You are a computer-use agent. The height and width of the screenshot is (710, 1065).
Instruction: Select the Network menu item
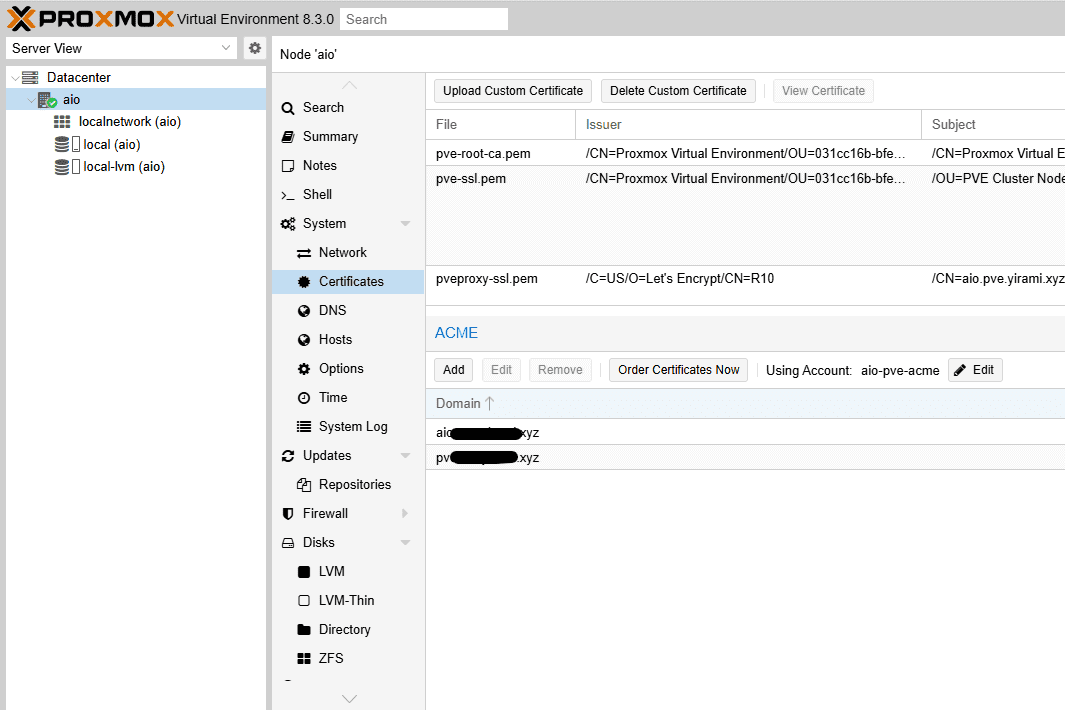348,253
